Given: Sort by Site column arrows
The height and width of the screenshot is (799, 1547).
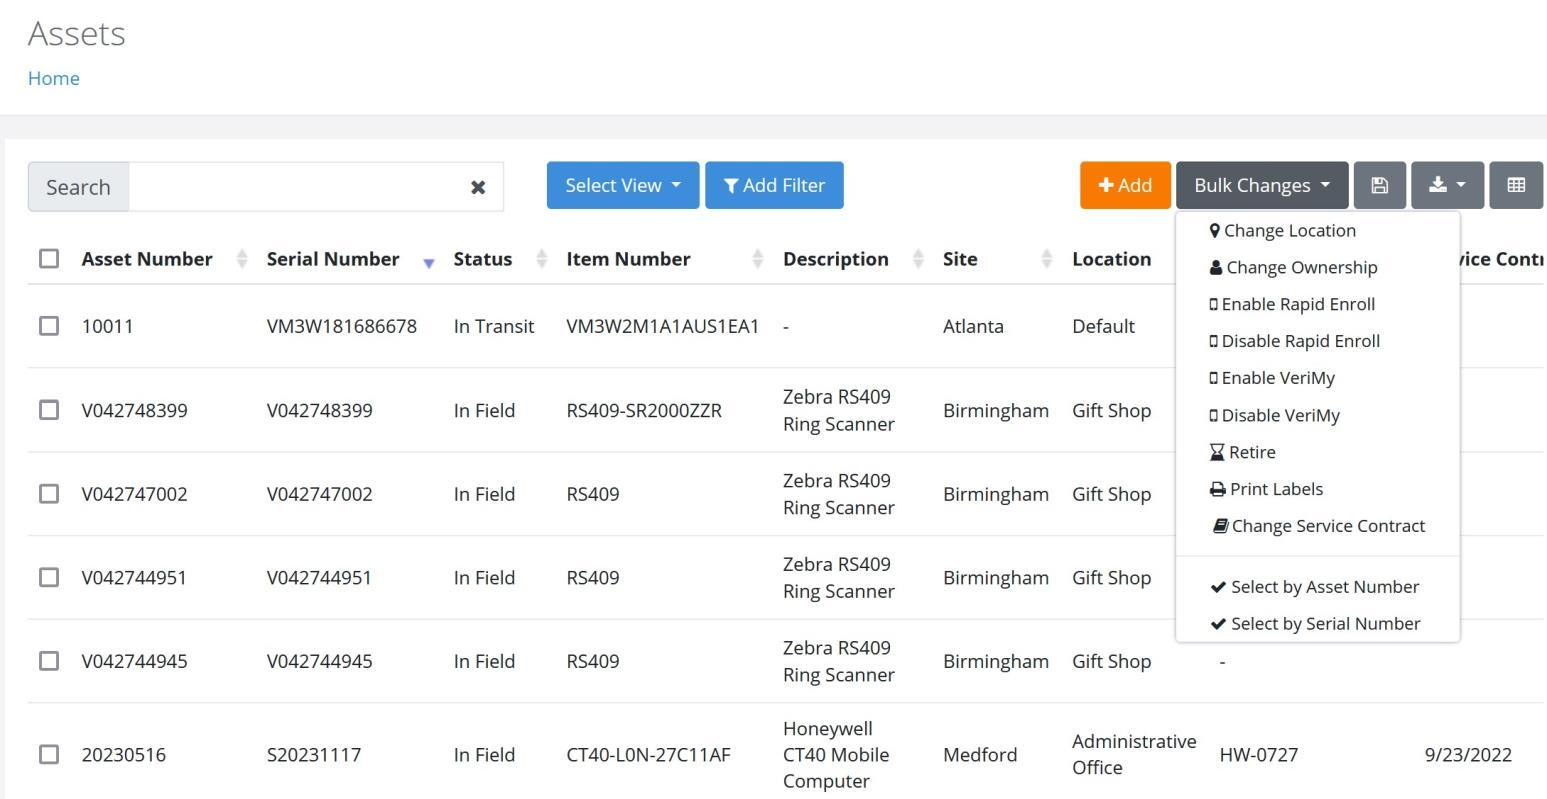Looking at the screenshot, I should point(1046,259).
